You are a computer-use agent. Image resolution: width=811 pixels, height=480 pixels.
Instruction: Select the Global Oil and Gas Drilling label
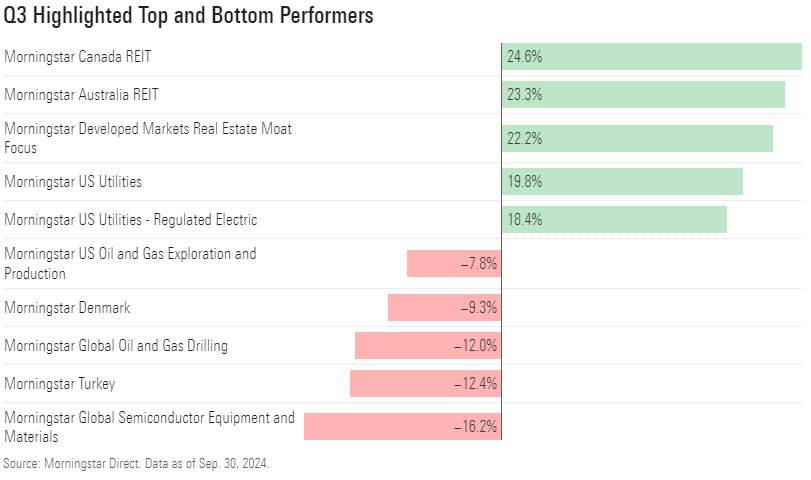116,346
